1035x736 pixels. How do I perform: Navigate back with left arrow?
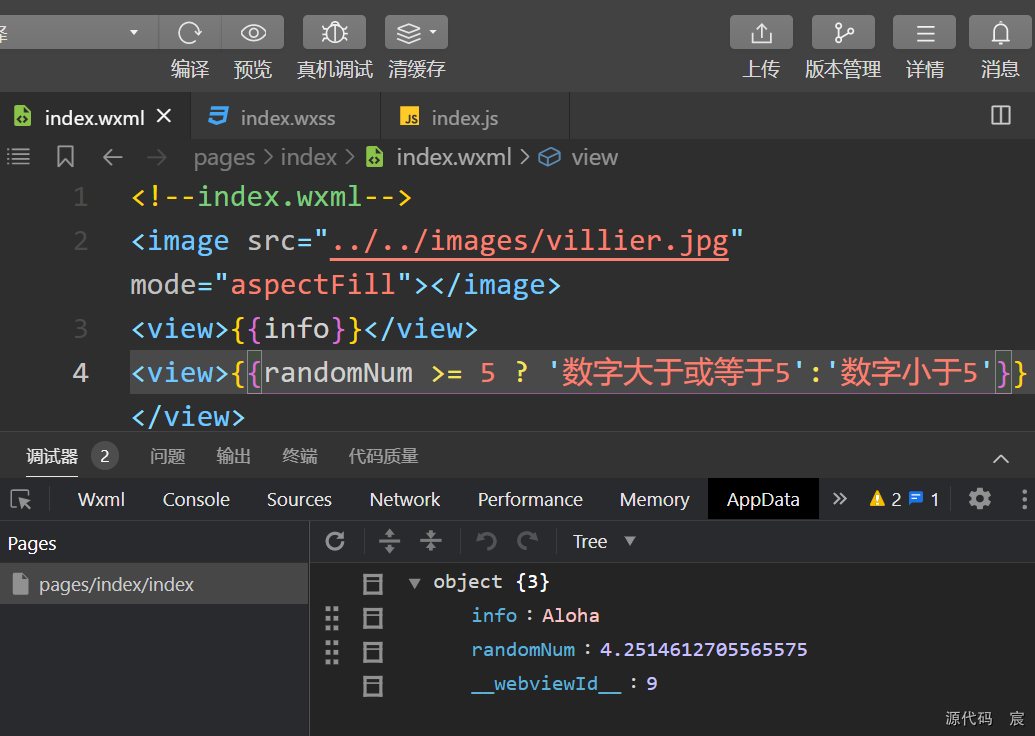point(113,157)
